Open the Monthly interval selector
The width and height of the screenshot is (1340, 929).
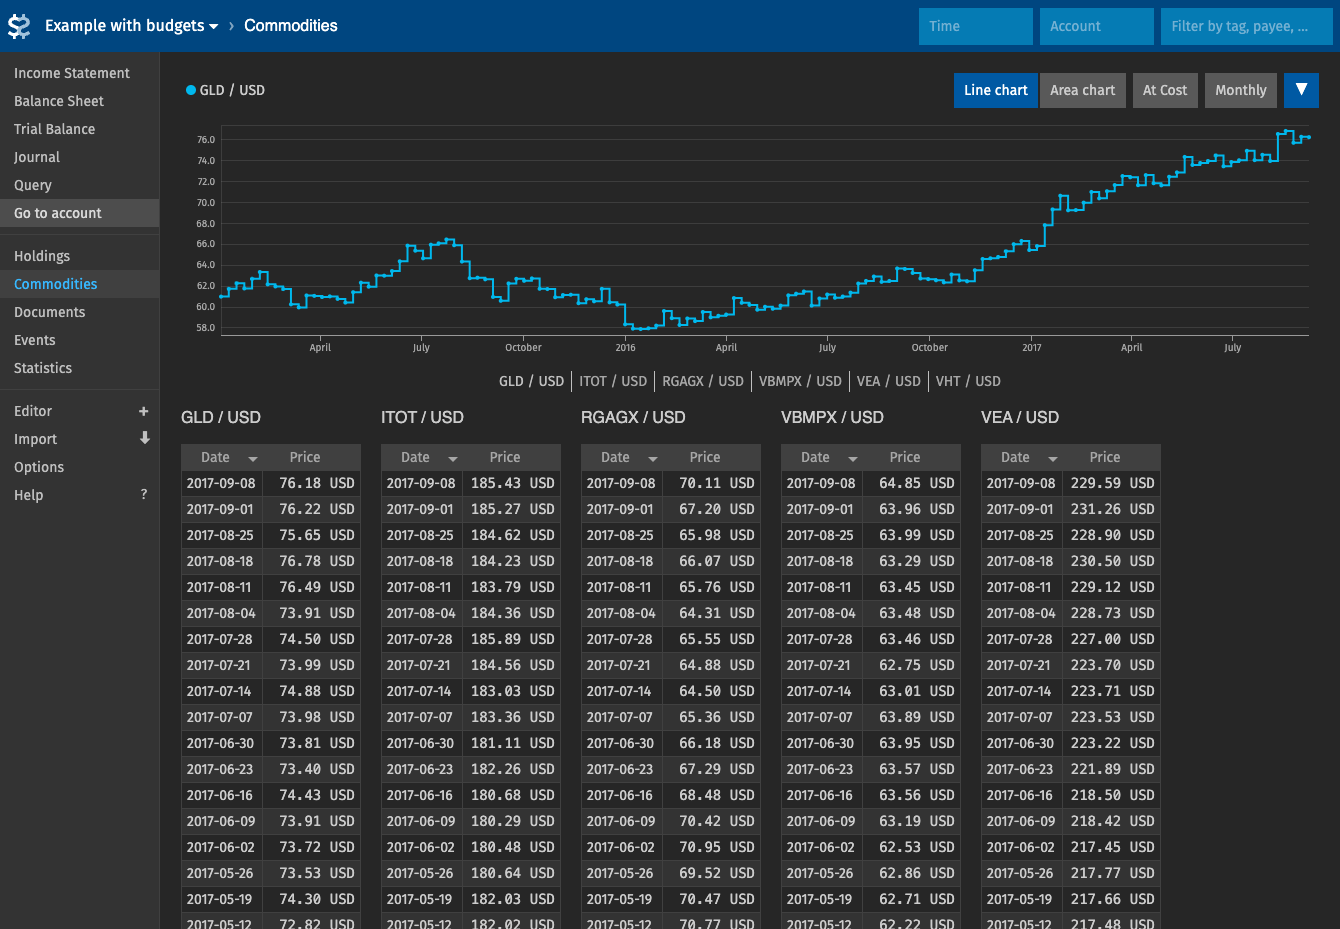click(1241, 90)
